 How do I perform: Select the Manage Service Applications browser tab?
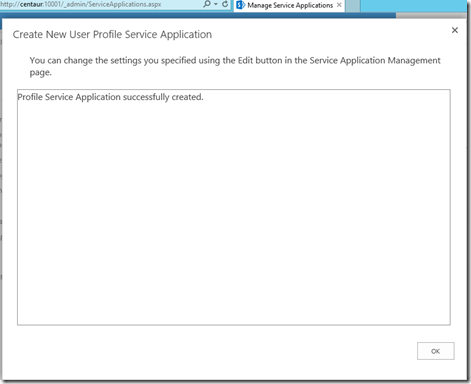pyautogui.click(x=289, y=5)
